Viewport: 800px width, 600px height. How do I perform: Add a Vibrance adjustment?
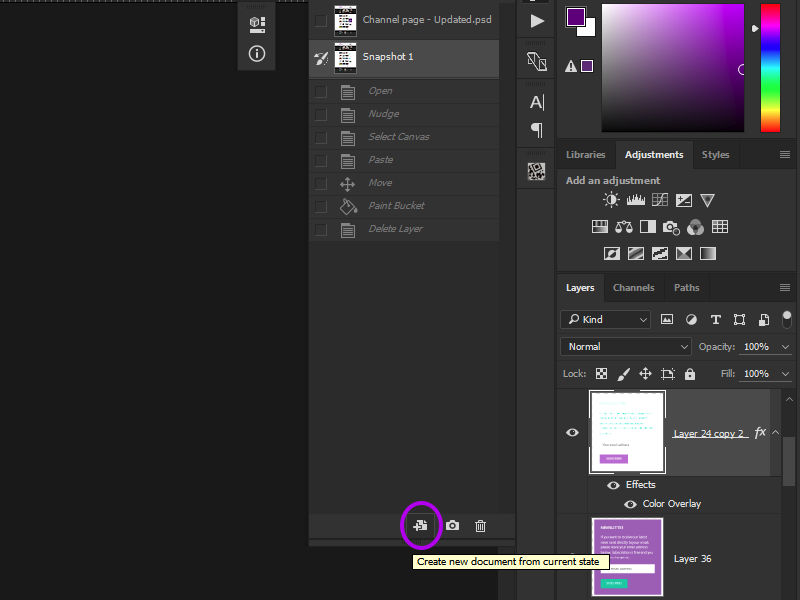click(x=707, y=200)
